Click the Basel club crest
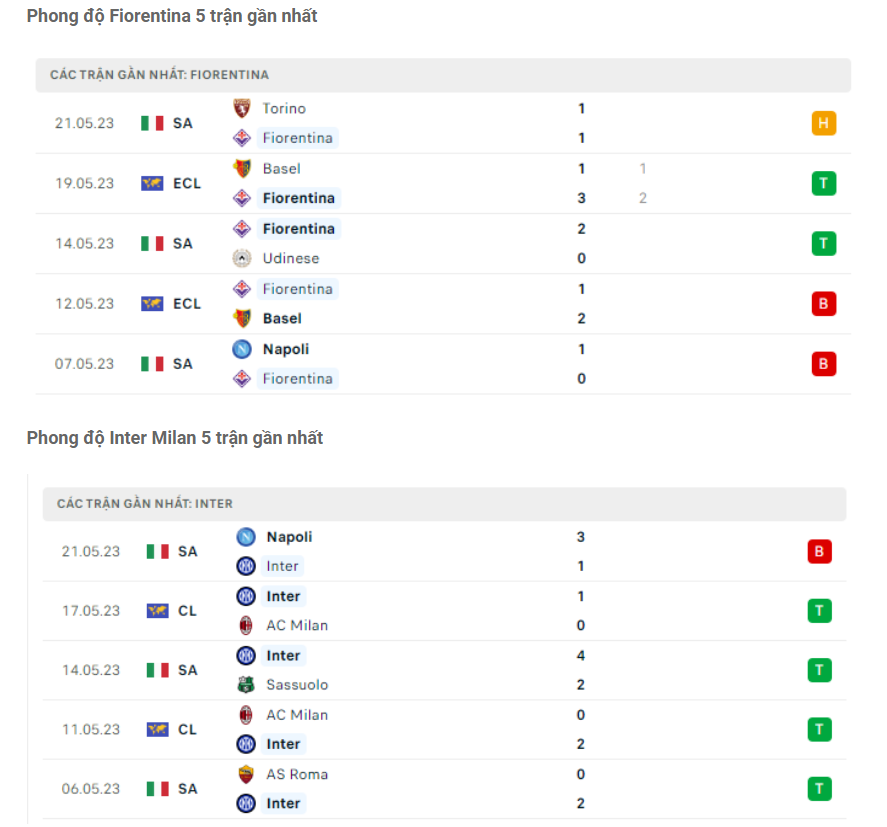Image resolution: width=887 pixels, height=827 pixels. (x=243, y=169)
